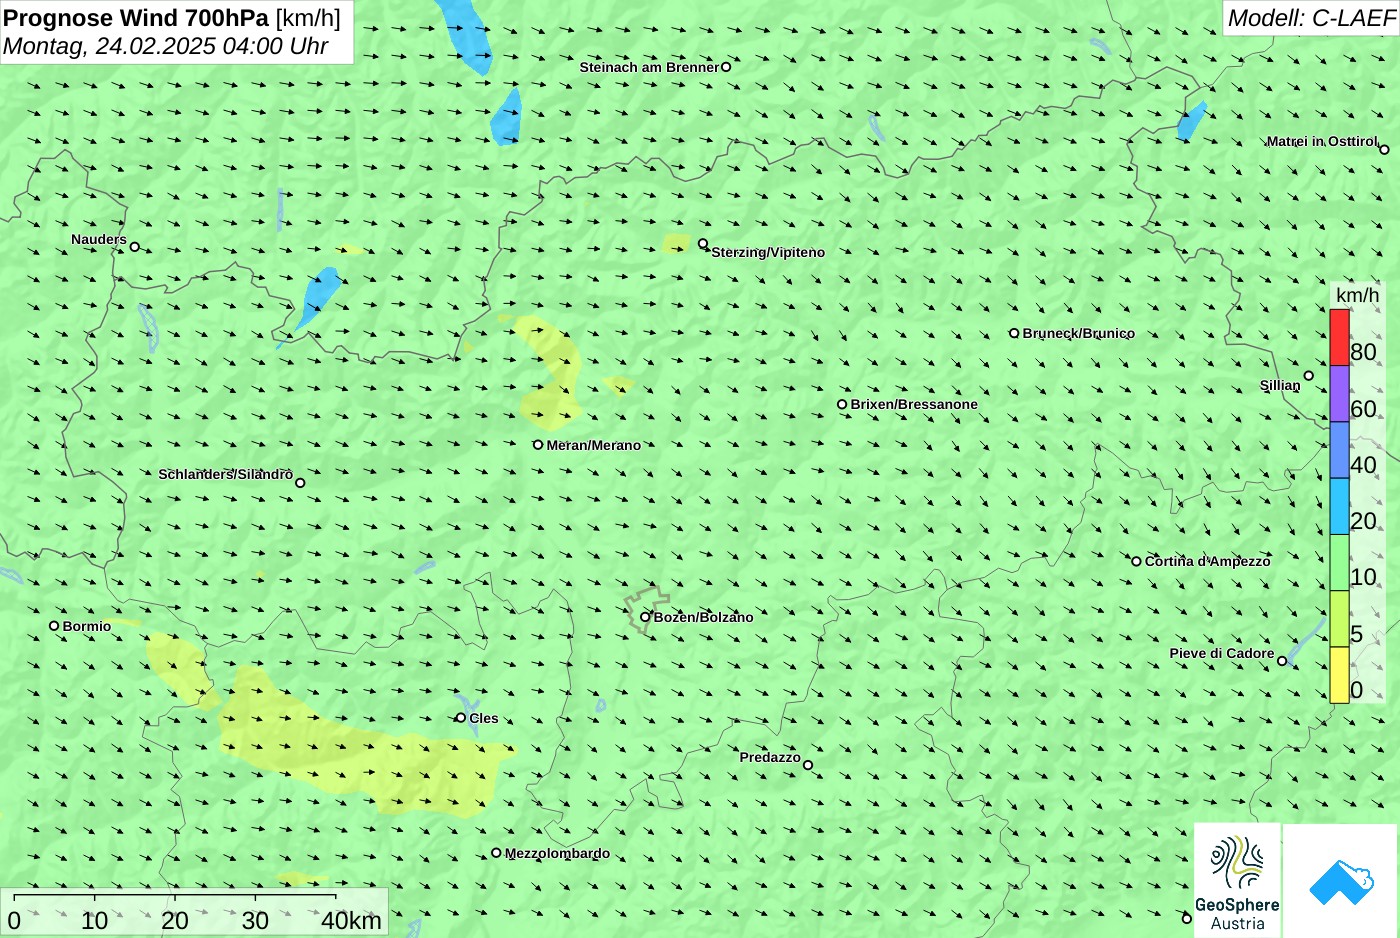
Task: Select the Steinach am Brenner location marker
Action: pyautogui.click(x=726, y=67)
